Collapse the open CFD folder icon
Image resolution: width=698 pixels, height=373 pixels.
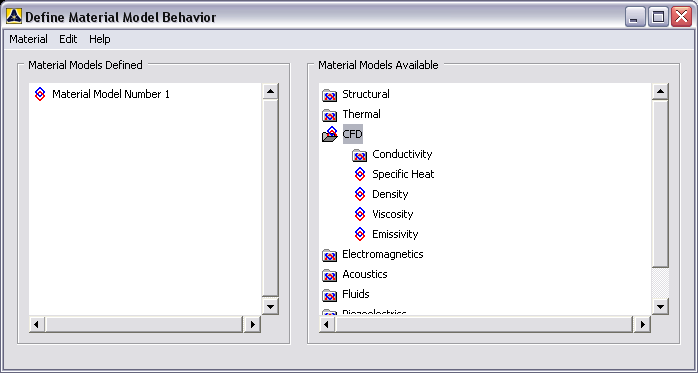coord(330,134)
